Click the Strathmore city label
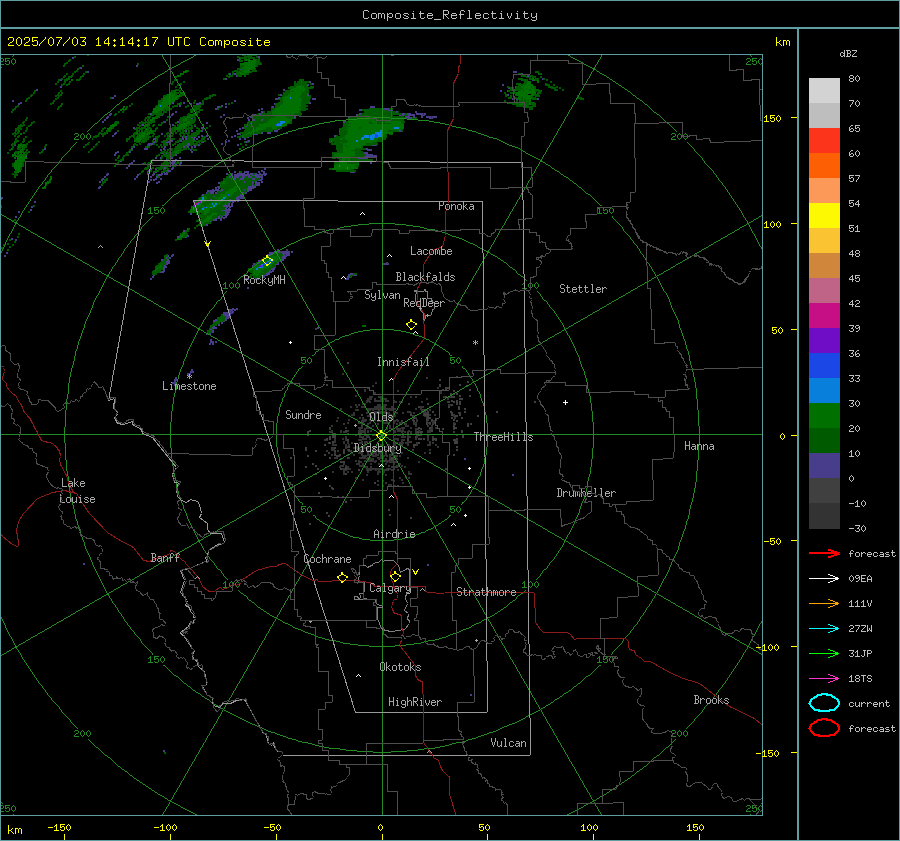This screenshot has height=841, width=900. (x=486, y=592)
